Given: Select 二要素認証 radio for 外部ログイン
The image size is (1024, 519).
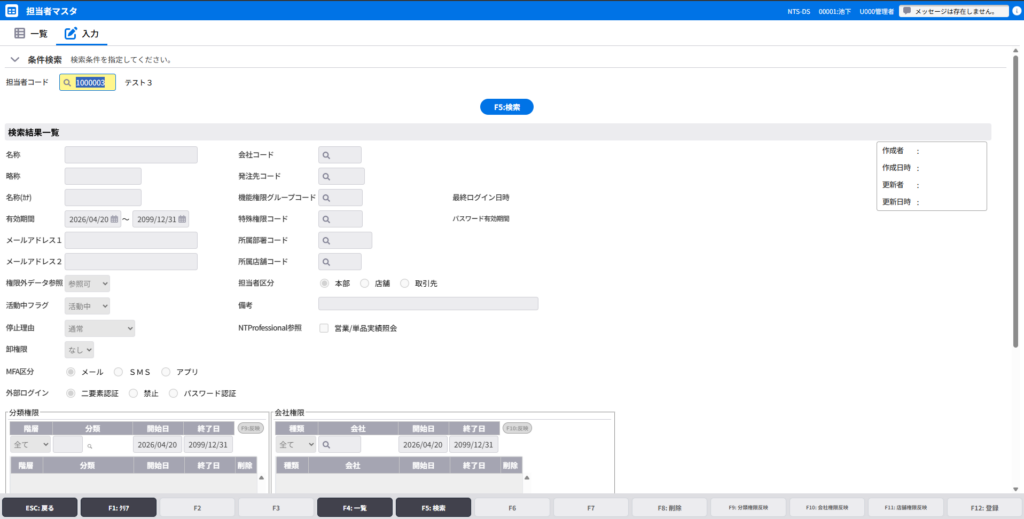Looking at the screenshot, I should point(71,394).
